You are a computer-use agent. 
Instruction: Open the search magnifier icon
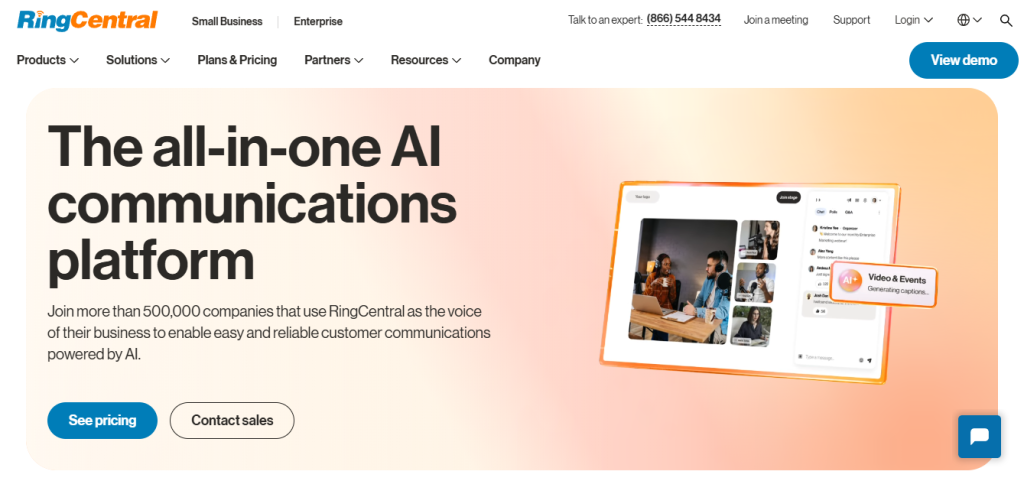1006,20
